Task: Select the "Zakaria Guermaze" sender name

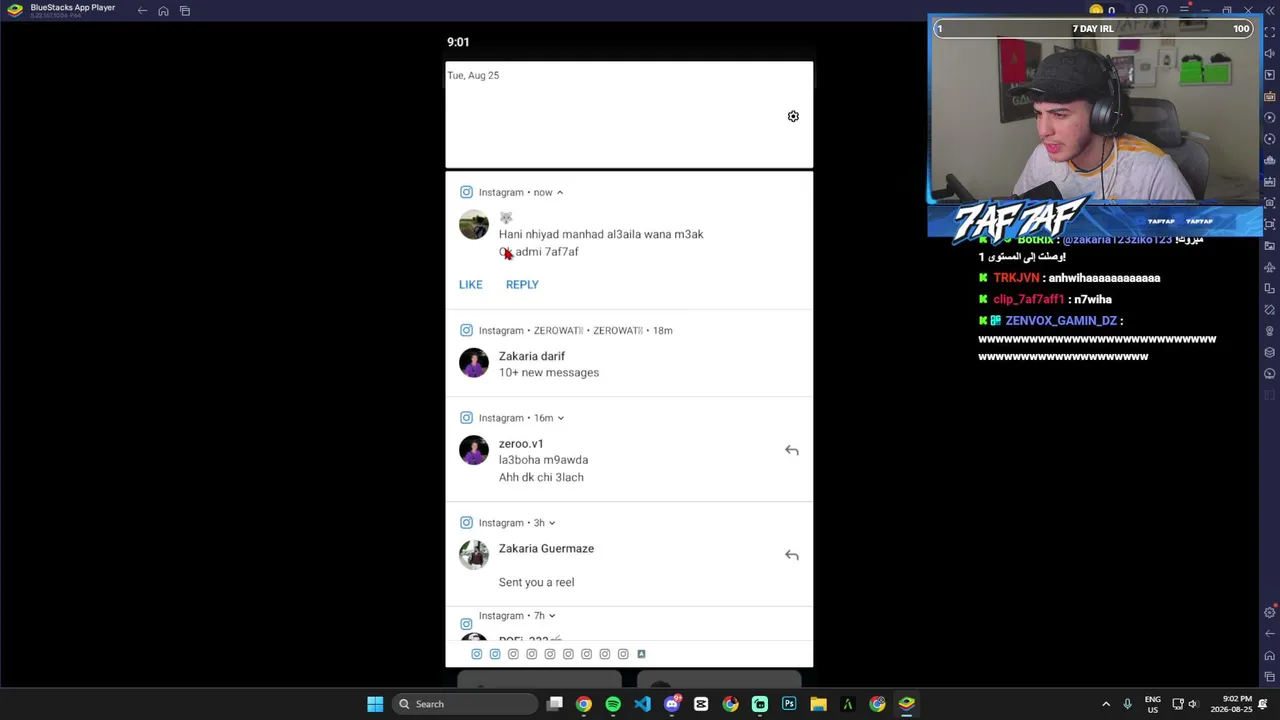Action: pyautogui.click(x=546, y=549)
